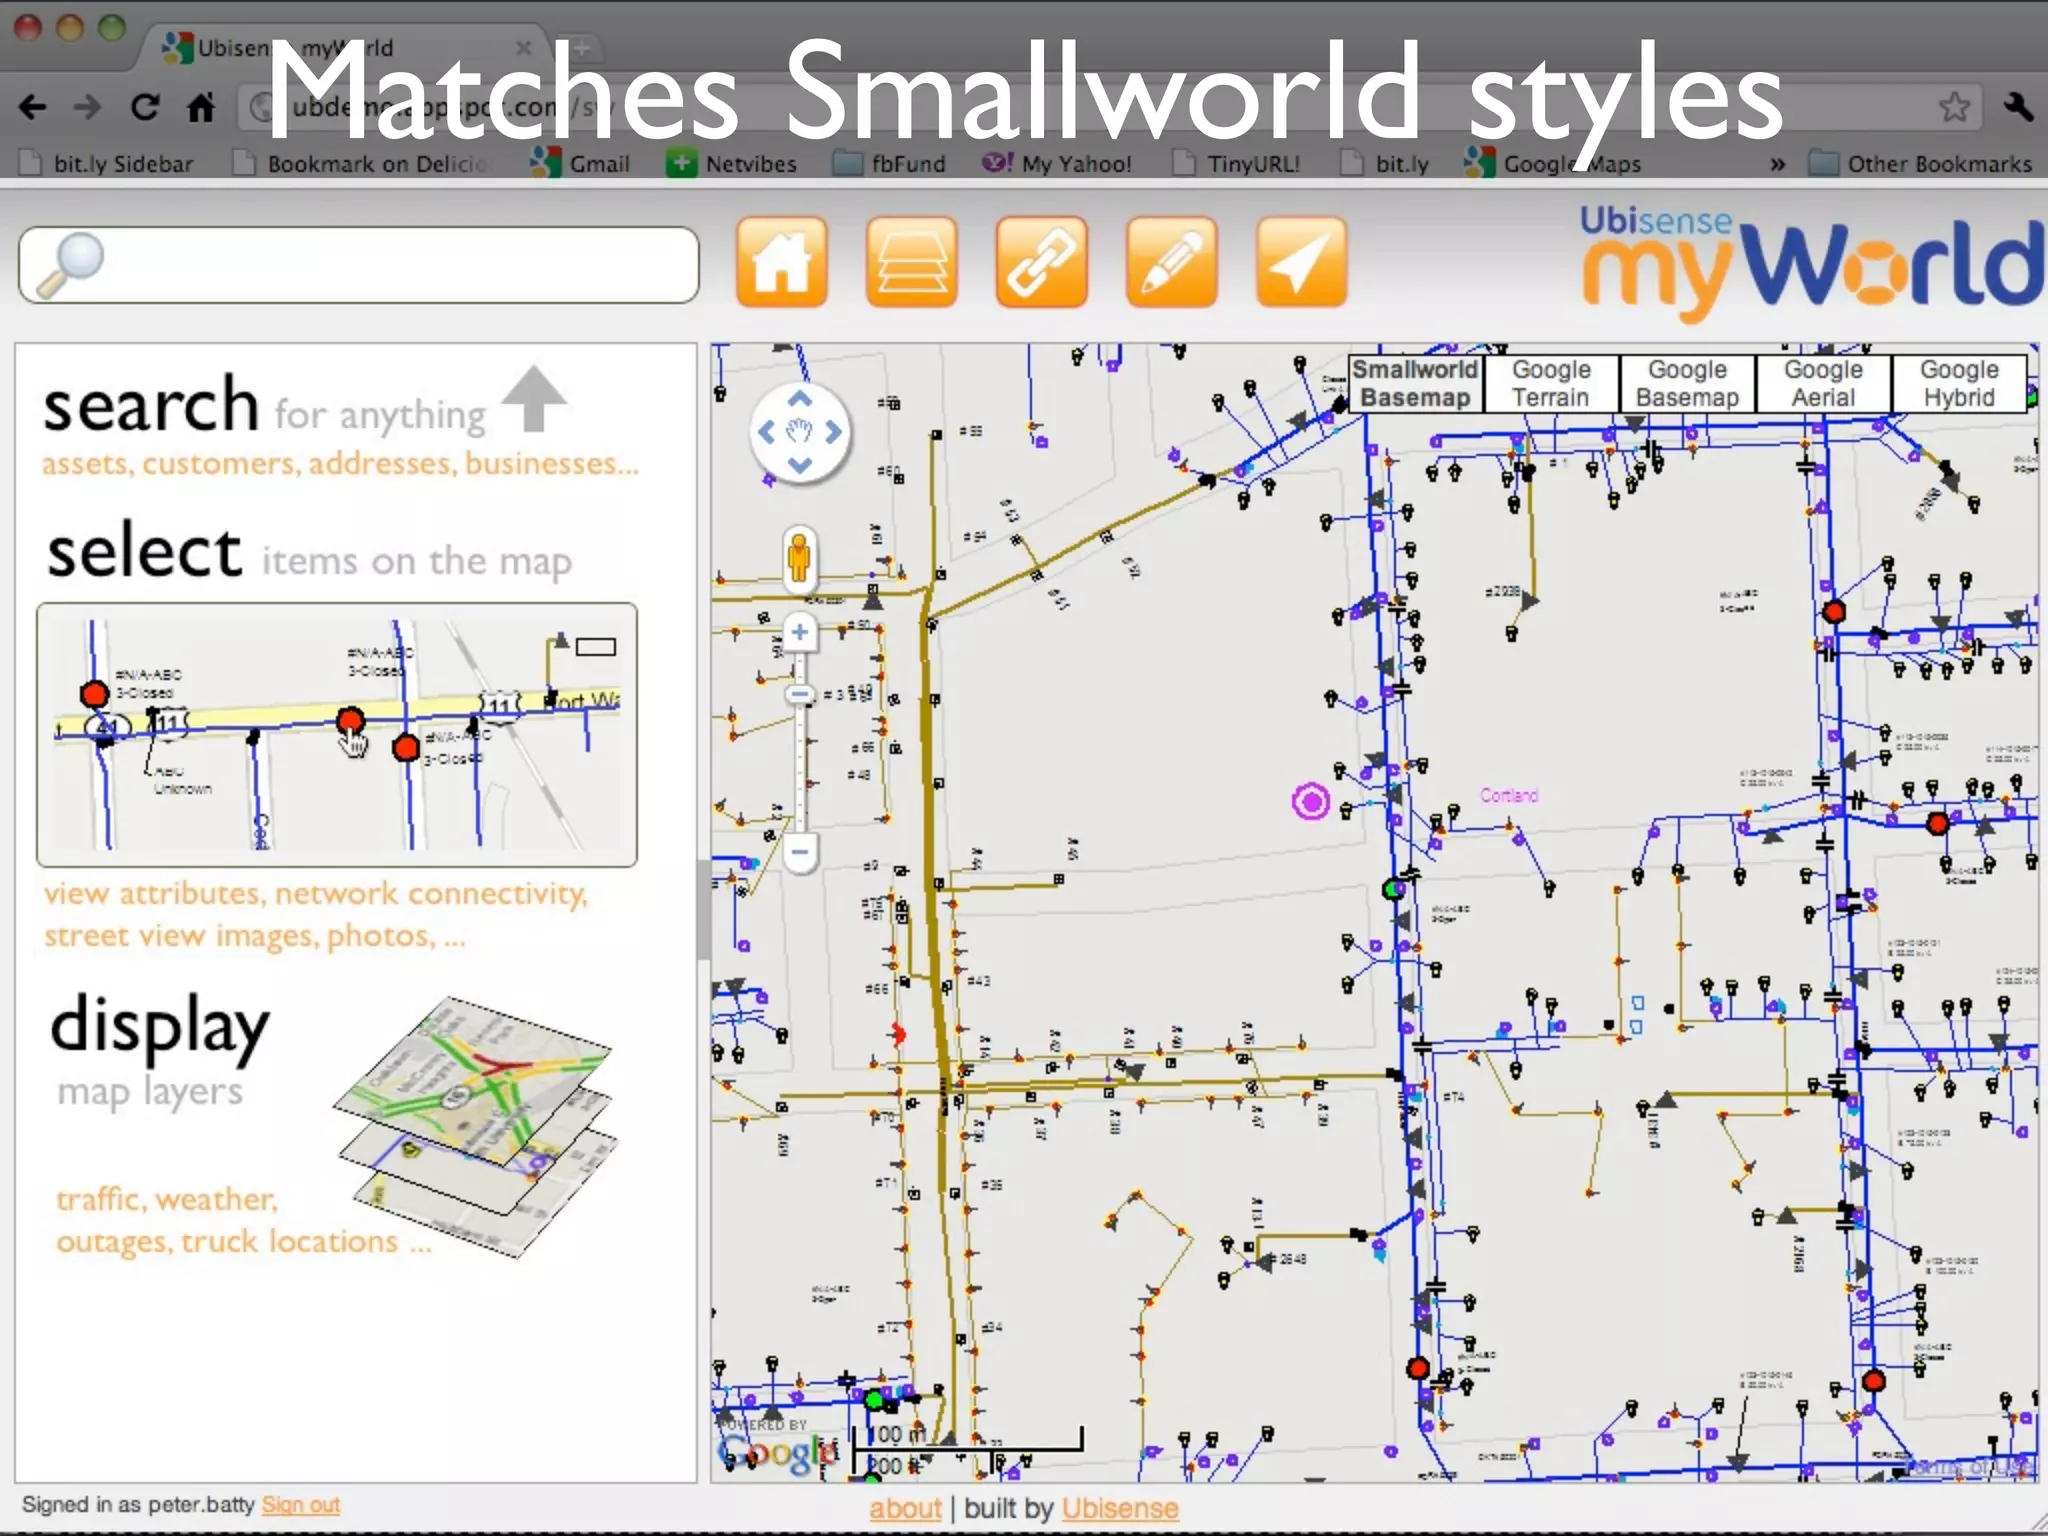The height and width of the screenshot is (1536, 2048).
Task: Open the fbFund bookmark folder
Action: pos(889,163)
